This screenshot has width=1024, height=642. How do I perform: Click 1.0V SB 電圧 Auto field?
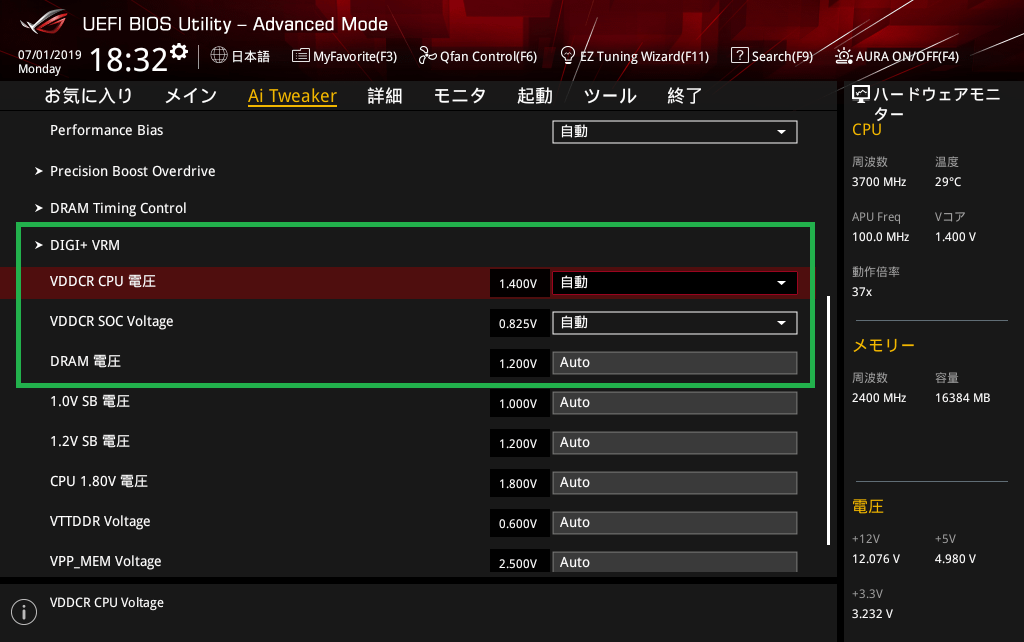[675, 403]
